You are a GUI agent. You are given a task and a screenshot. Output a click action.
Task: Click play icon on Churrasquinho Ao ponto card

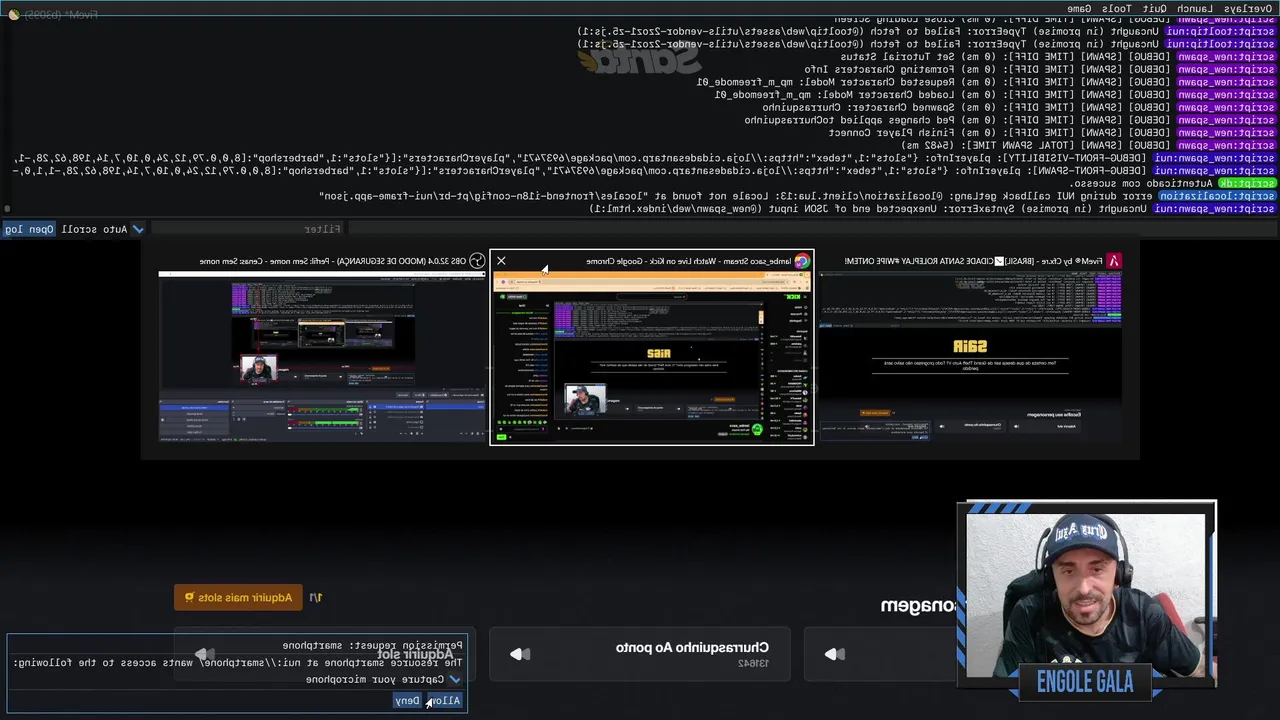pyautogui.click(x=520, y=654)
